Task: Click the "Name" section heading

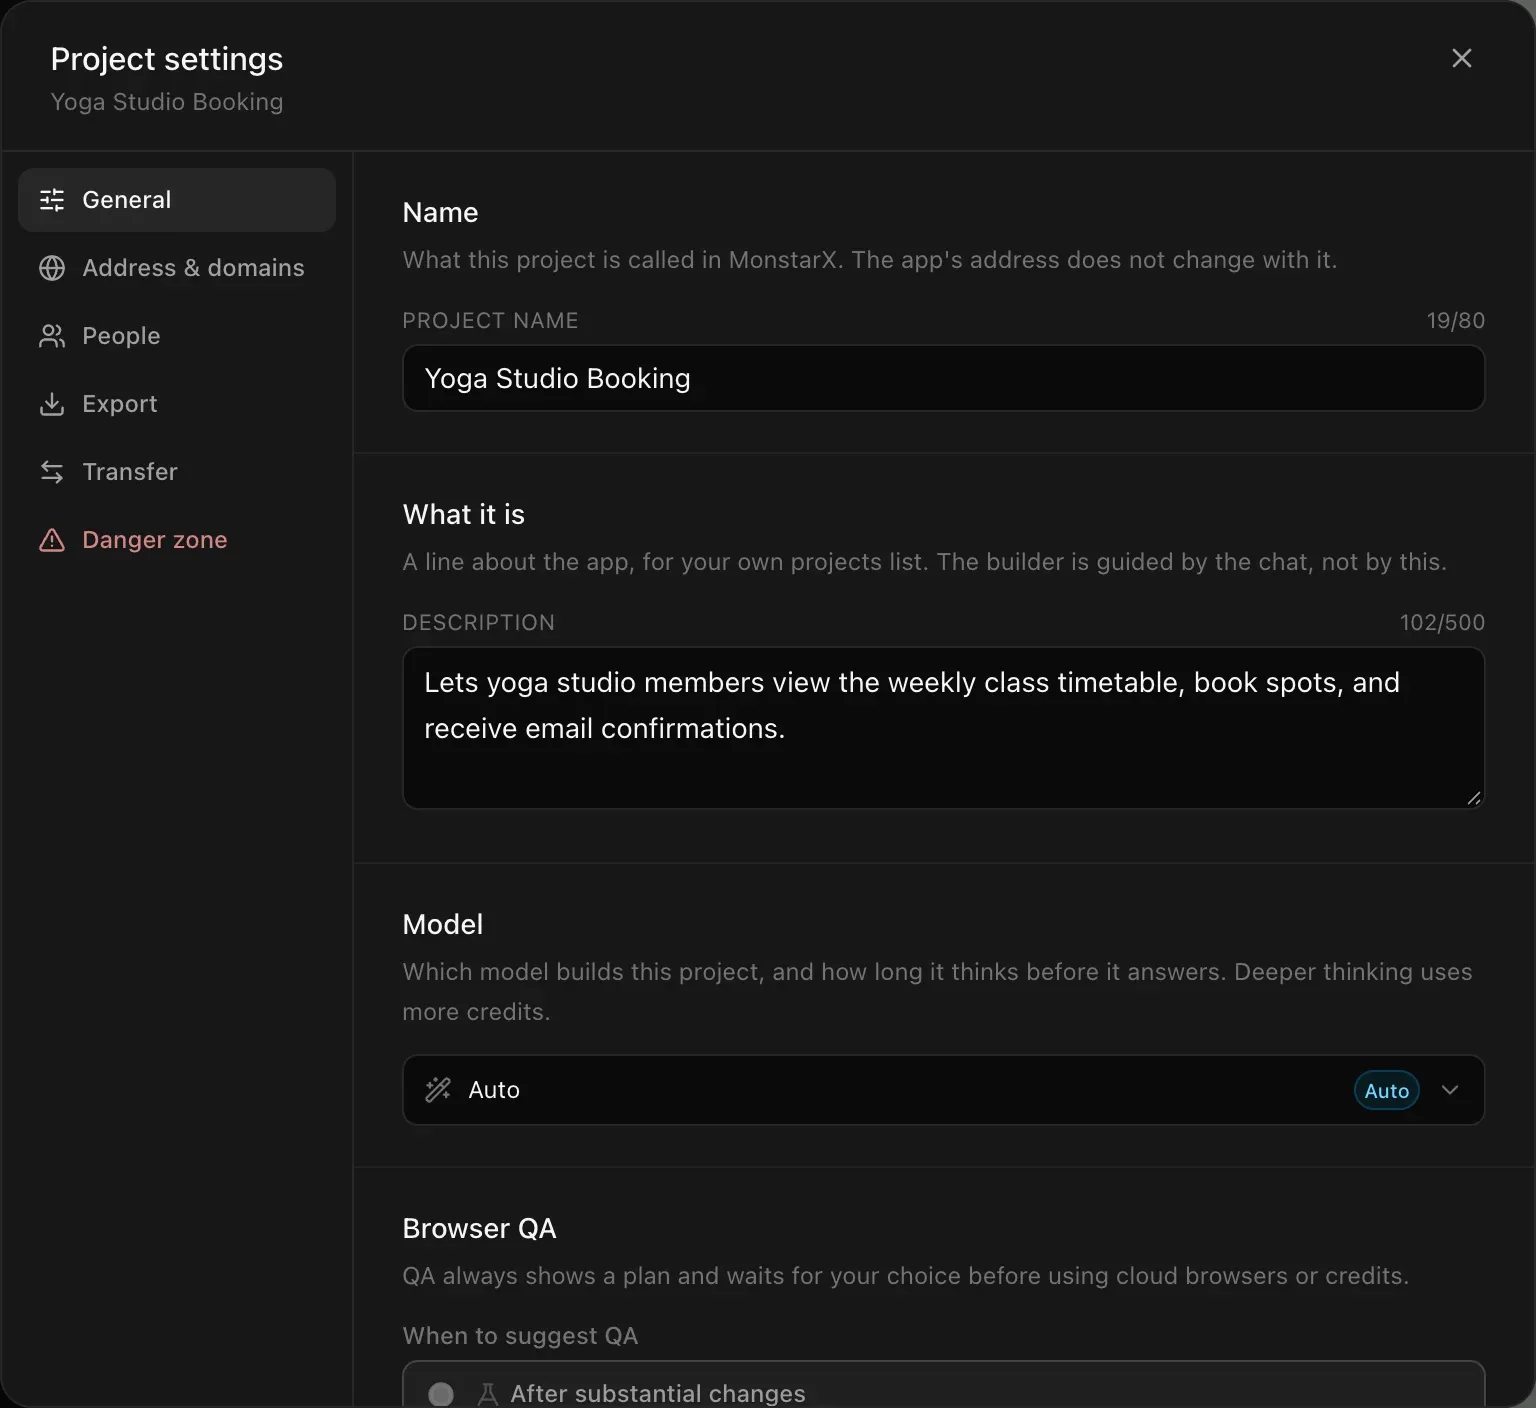Action: tap(440, 212)
